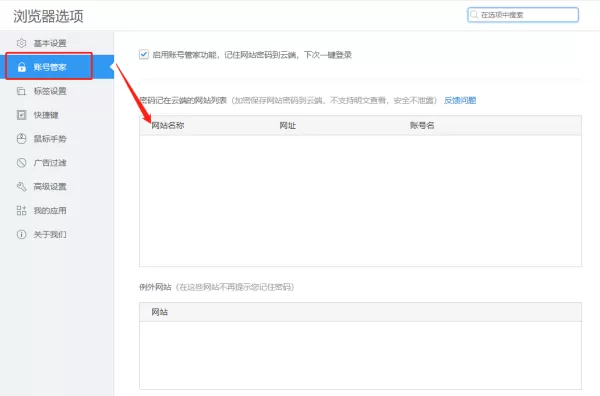Click the shortcut icon beside 快捷键
The width and height of the screenshot is (600, 396).
tap(21, 115)
